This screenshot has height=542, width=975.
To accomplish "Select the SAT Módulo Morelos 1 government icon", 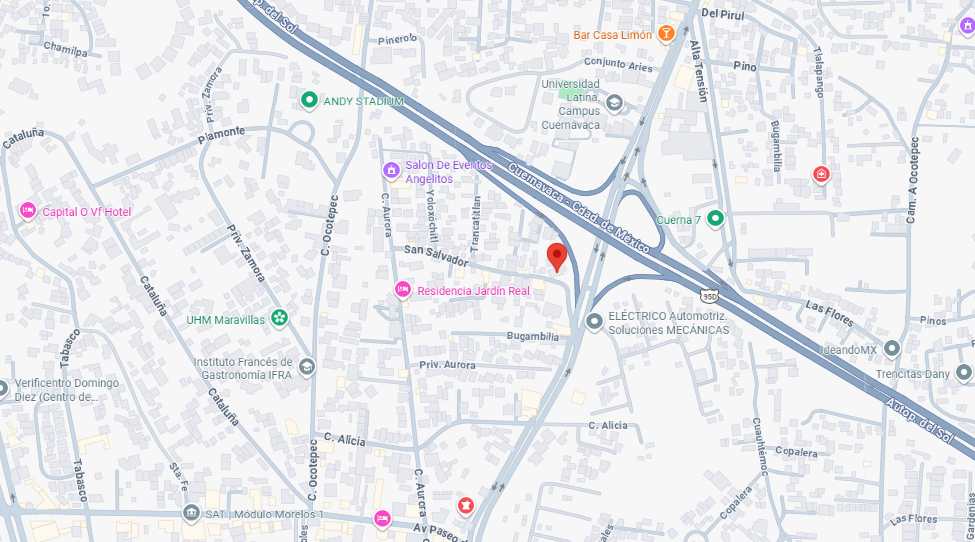I will (x=191, y=513).
